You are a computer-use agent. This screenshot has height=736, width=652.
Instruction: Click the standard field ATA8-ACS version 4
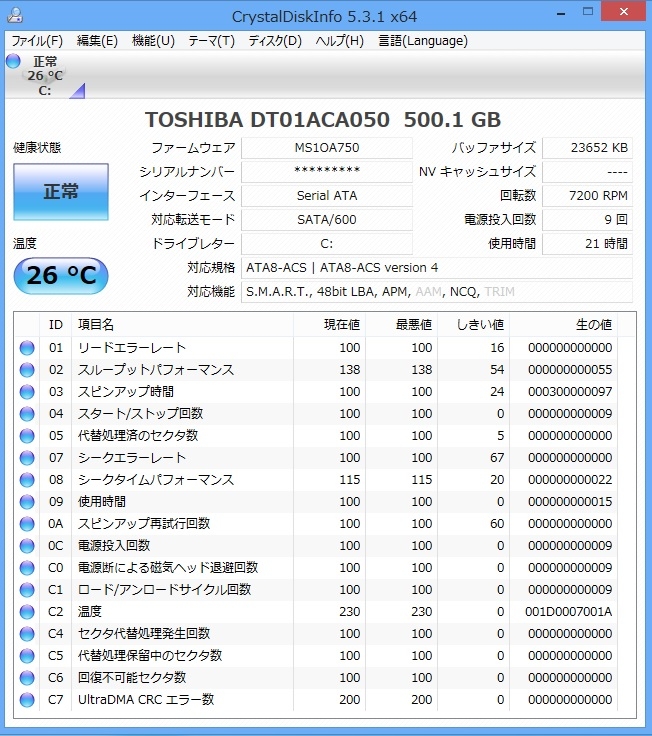437,268
